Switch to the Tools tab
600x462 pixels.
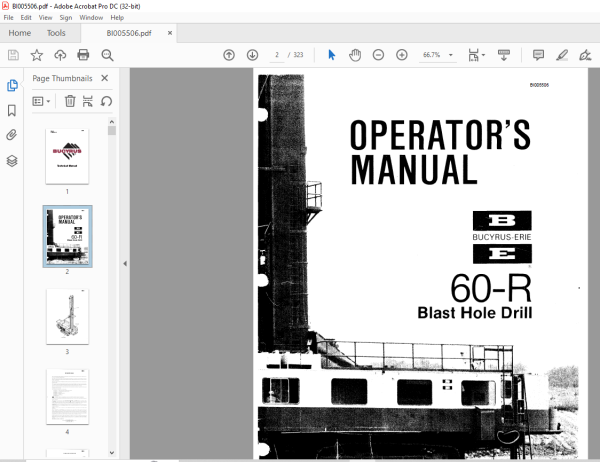[x=56, y=33]
